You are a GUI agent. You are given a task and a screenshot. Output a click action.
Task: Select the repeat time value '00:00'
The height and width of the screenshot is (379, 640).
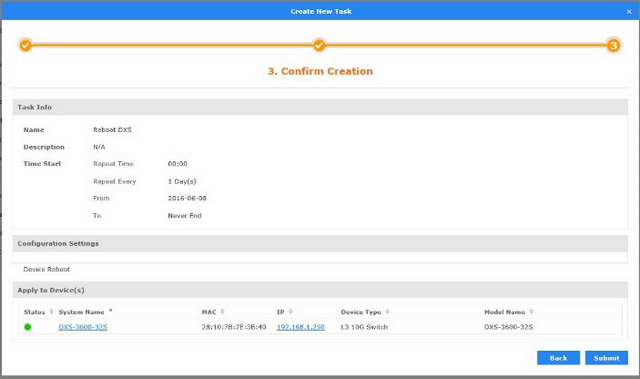click(x=178, y=164)
